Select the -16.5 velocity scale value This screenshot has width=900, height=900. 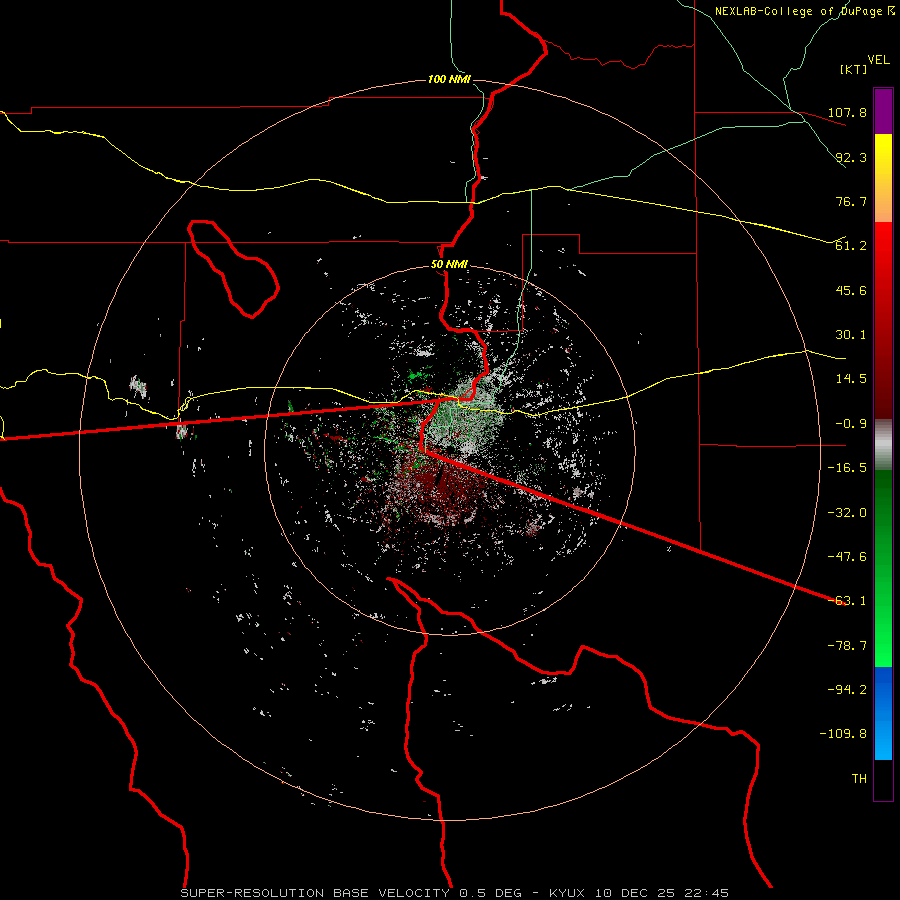(847, 468)
